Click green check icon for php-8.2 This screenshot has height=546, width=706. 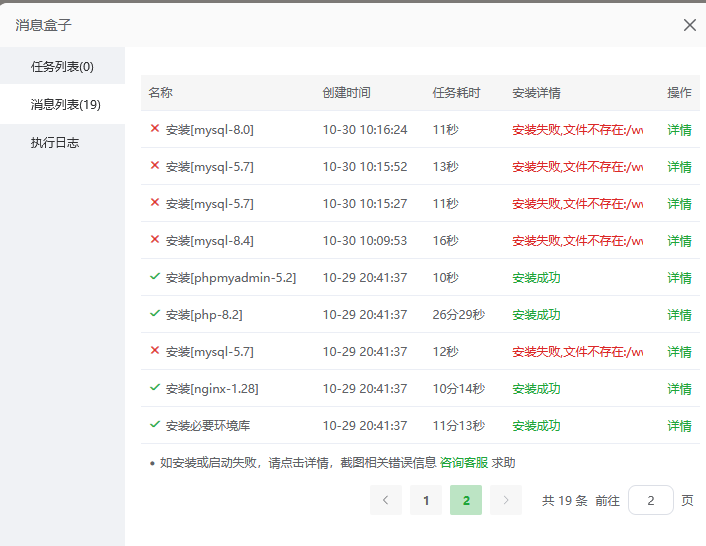pyautogui.click(x=154, y=314)
